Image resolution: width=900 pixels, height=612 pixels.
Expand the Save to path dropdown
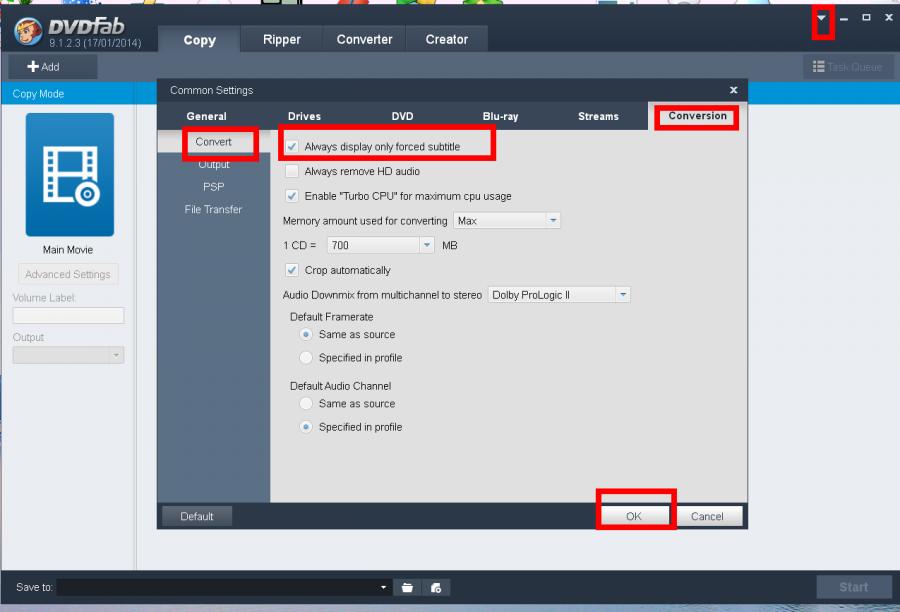[x=383, y=587]
